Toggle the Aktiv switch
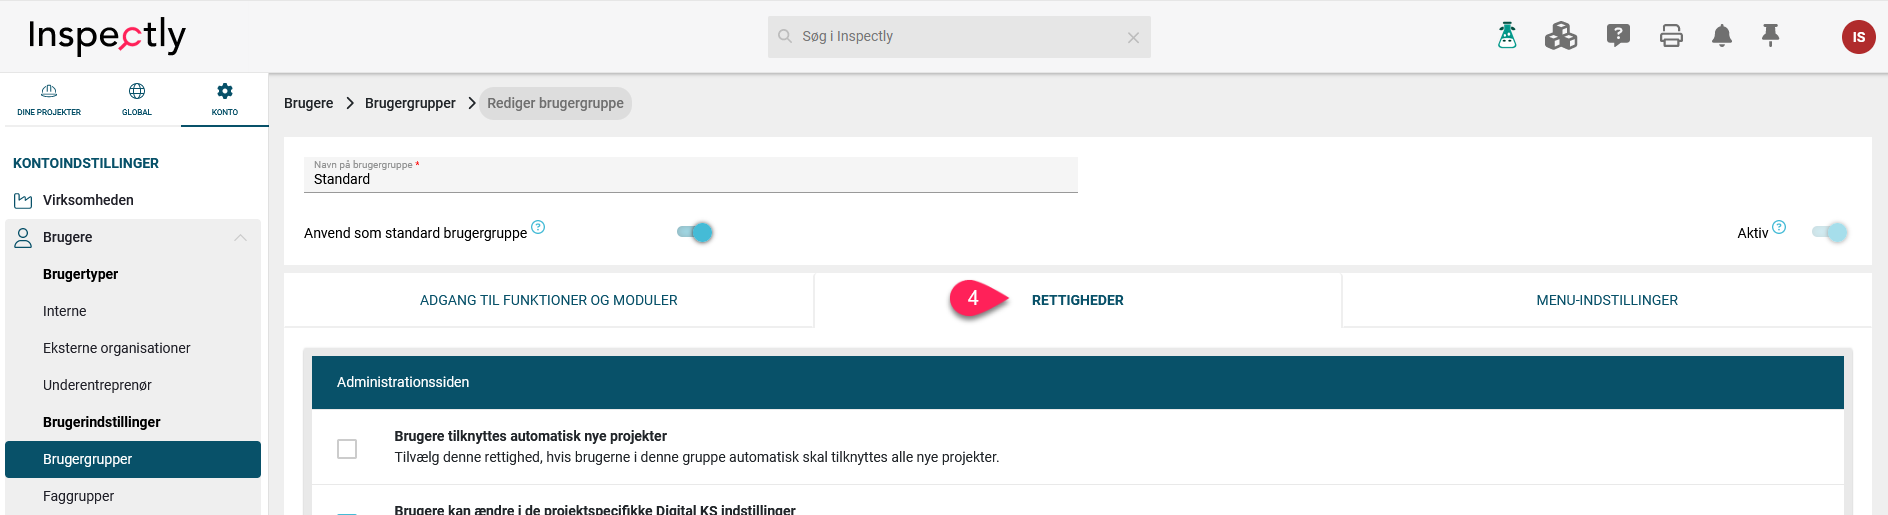Viewport: 1888px width, 515px height. (x=1829, y=232)
